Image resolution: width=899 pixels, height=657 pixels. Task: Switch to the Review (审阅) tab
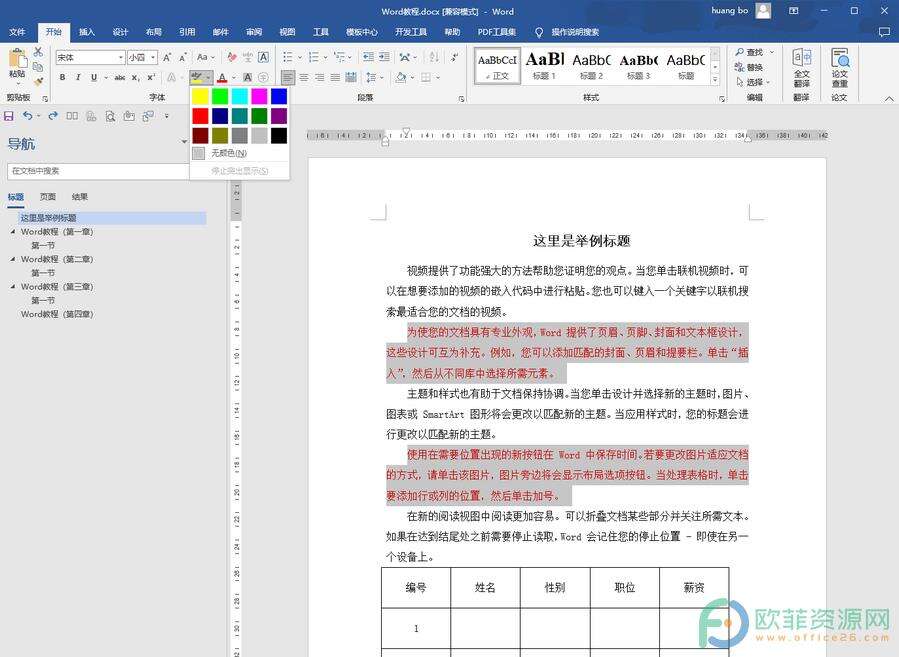[x=254, y=32]
